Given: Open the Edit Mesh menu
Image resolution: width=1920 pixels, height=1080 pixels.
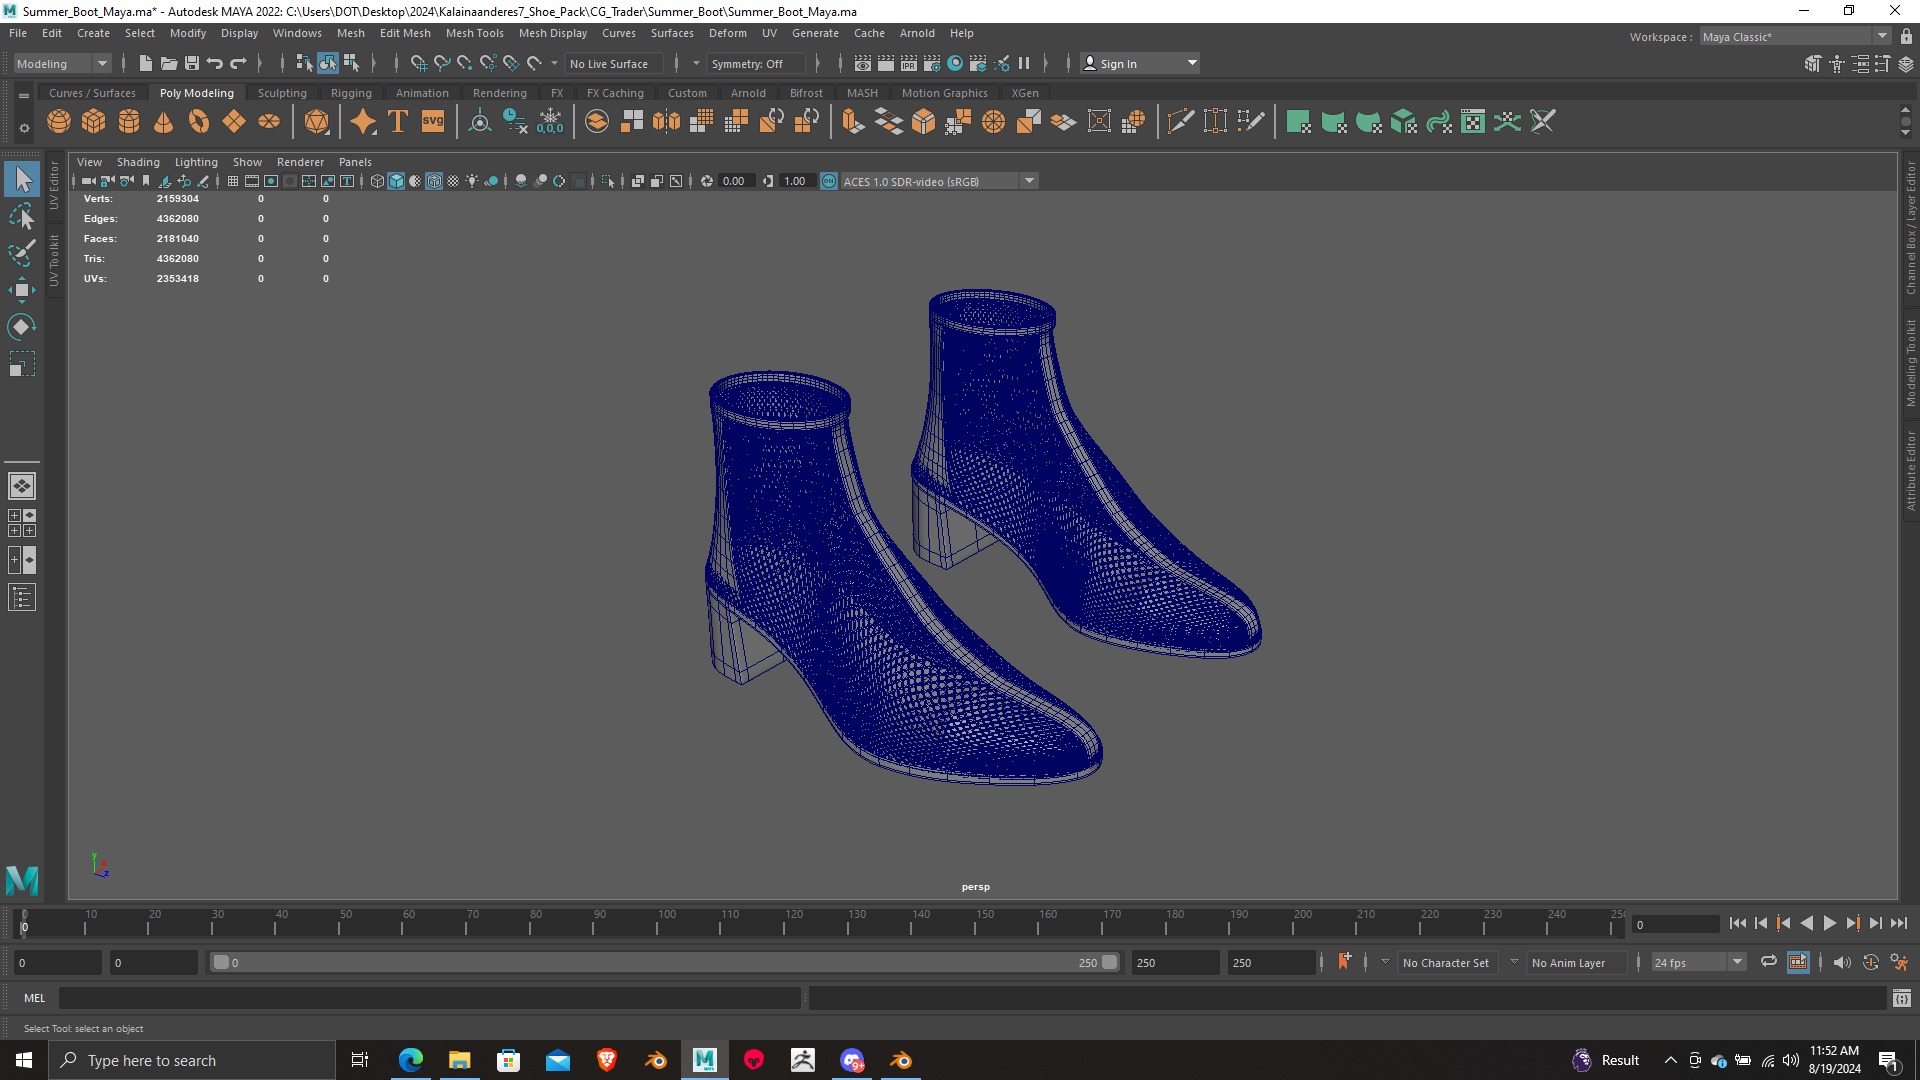Looking at the screenshot, I should pyautogui.click(x=405, y=33).
